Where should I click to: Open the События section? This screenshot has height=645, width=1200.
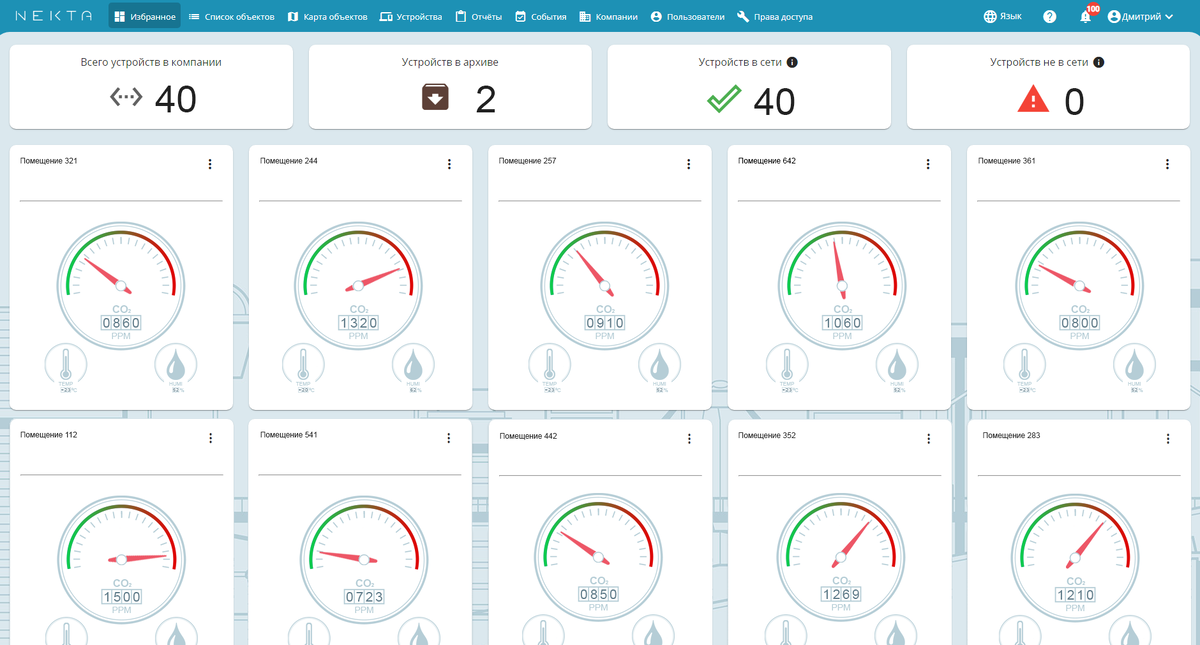pos(540,16)
